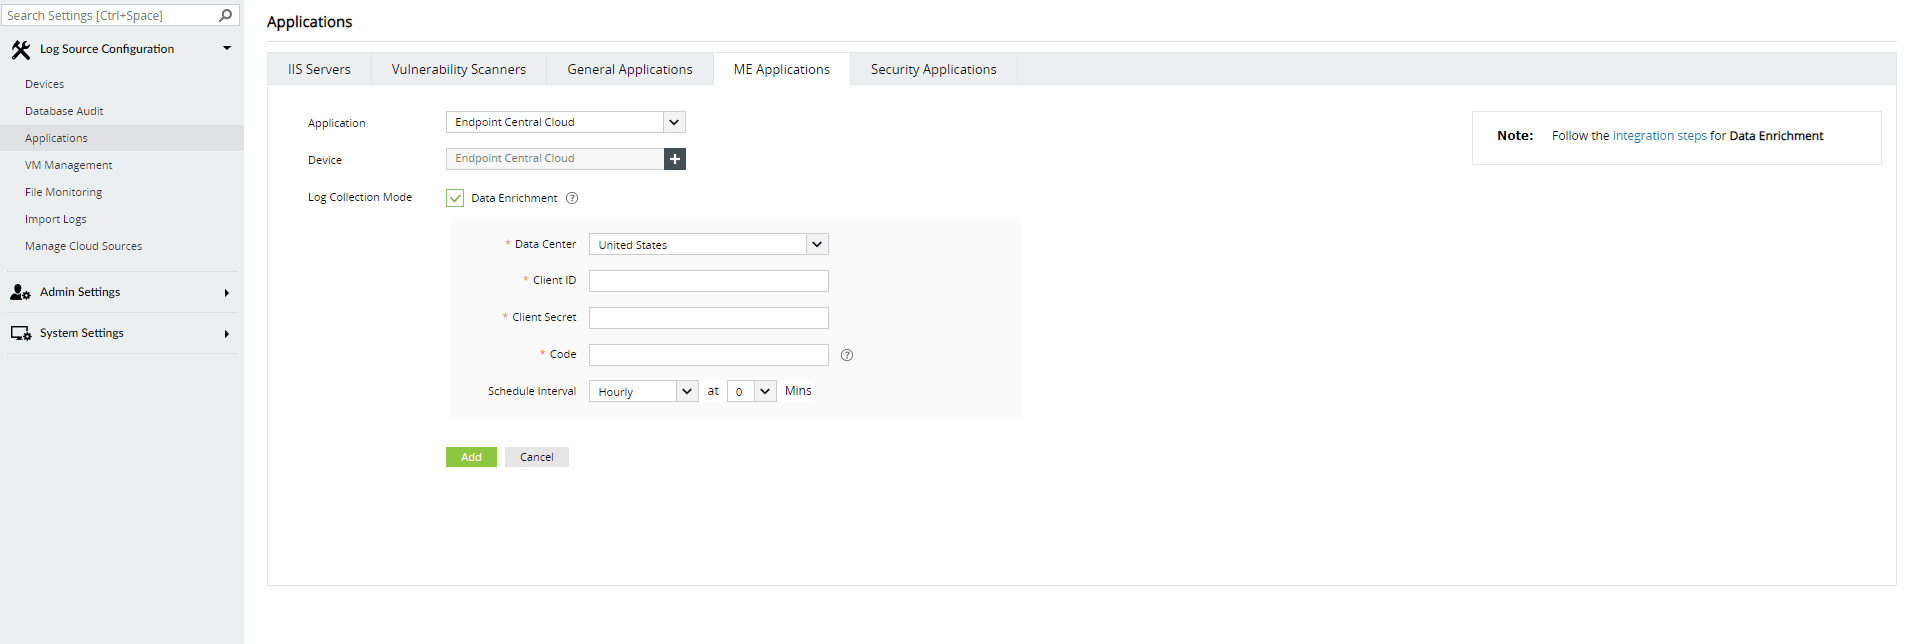The height and width of the screenshot is (644, 1910).
Task: Click the search magnifier icon in settings search
Action: pos(226,15)
